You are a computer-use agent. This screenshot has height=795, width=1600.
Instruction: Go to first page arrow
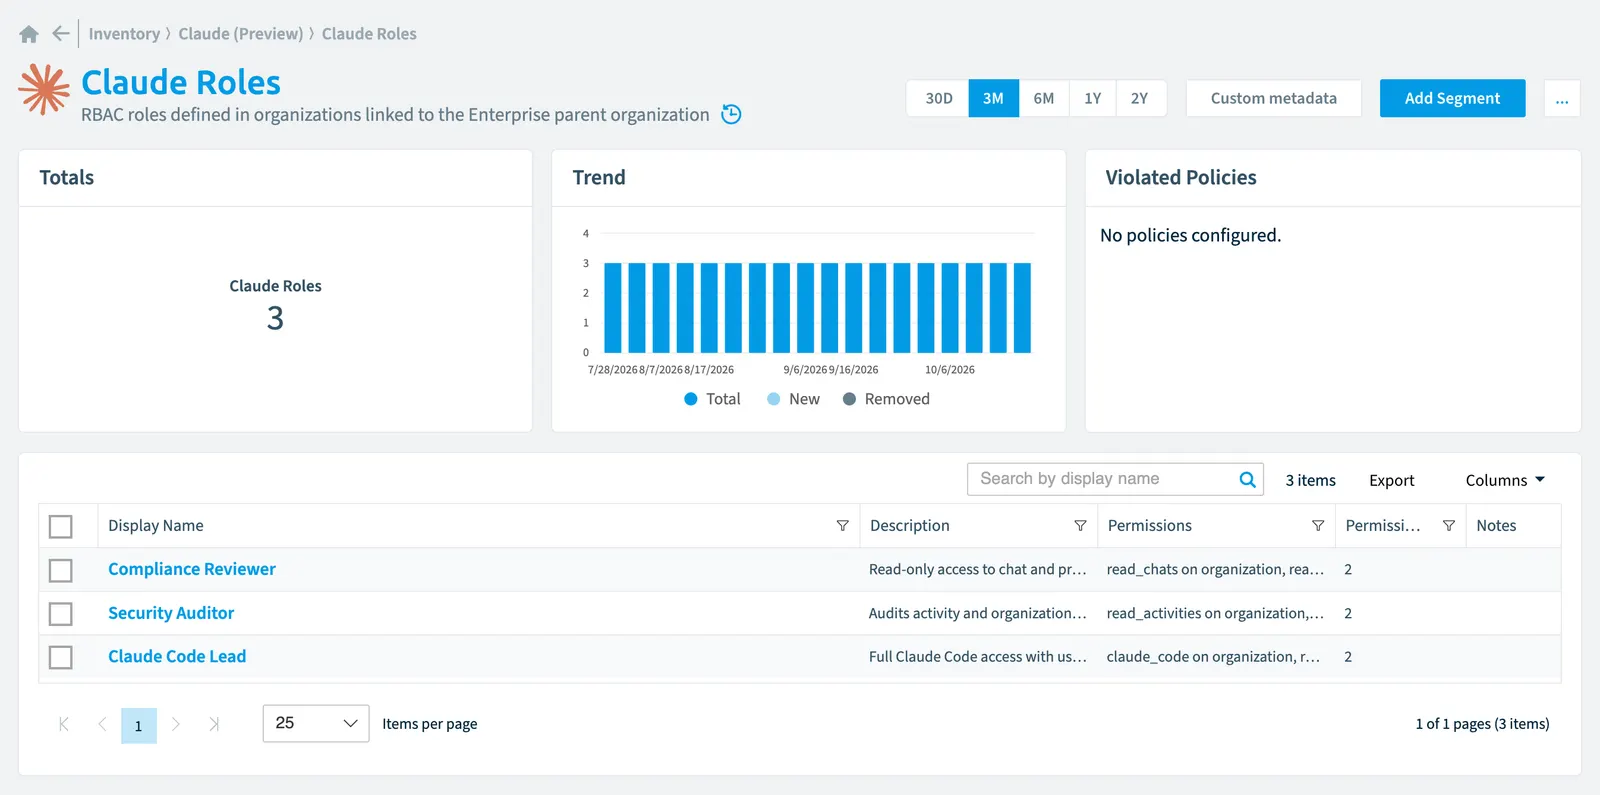click(x=64, y=724)
